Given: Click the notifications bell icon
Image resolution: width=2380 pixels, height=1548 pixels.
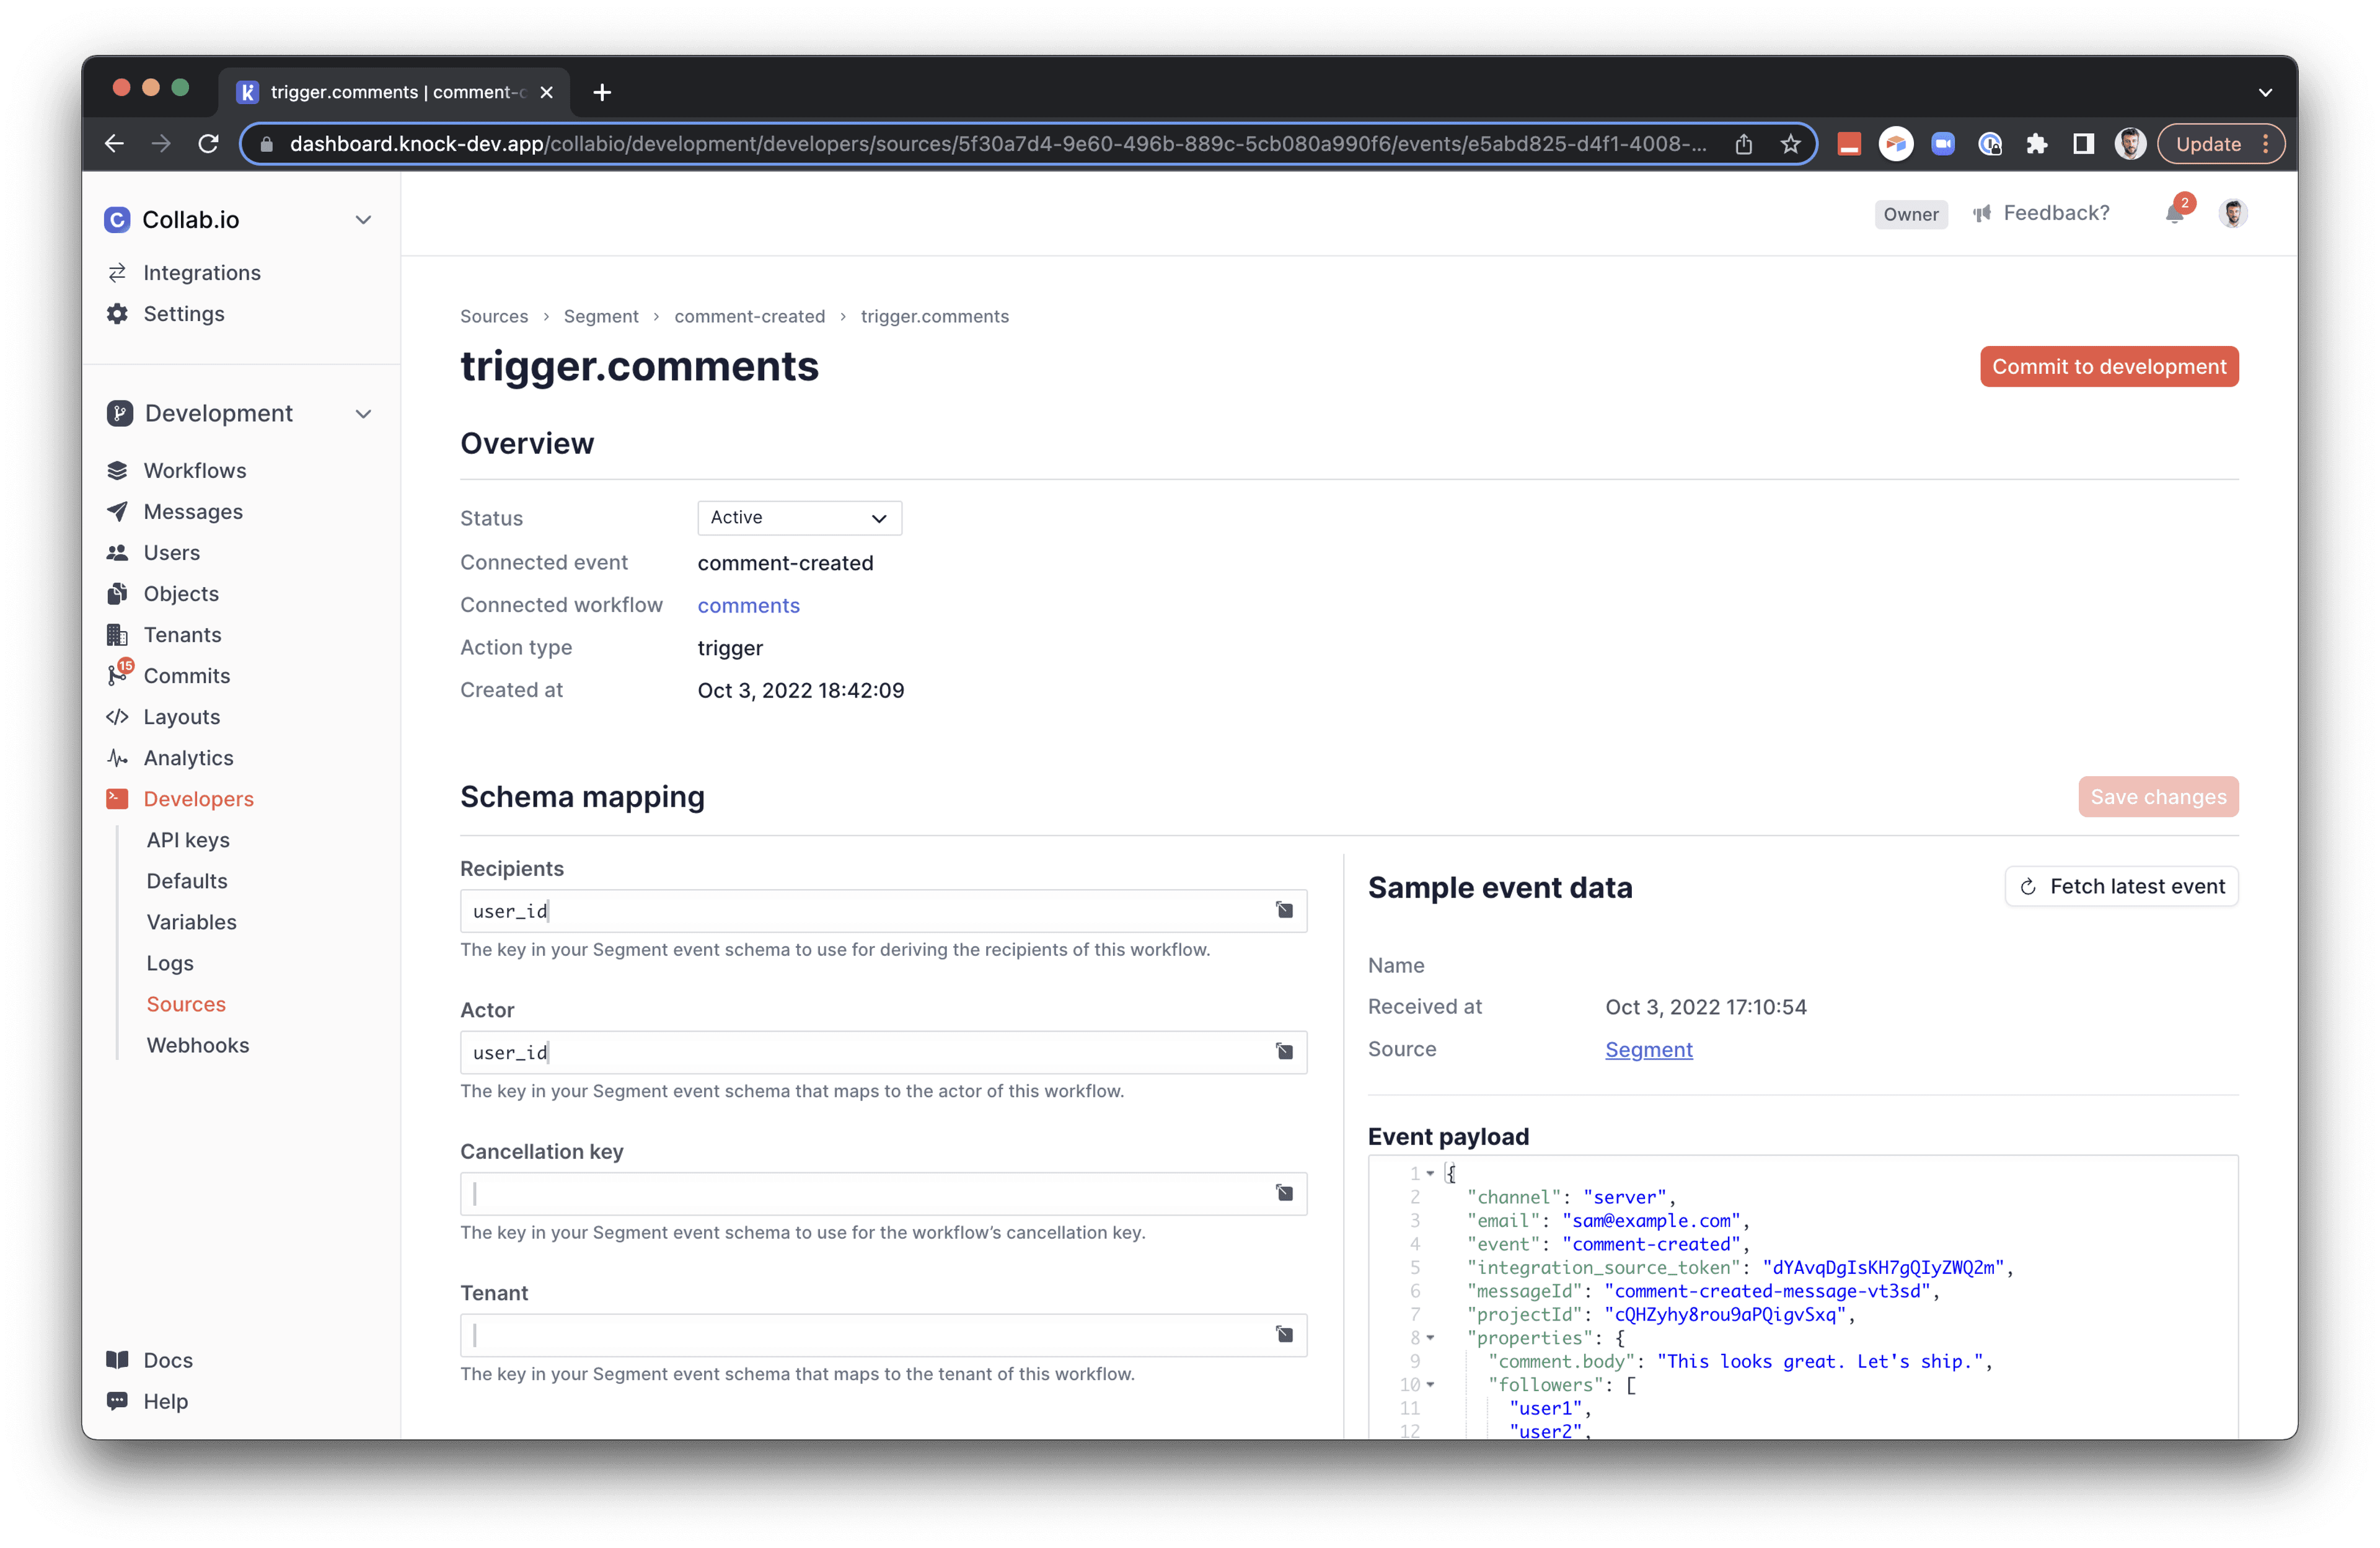Looking at the screenshot, I should pos(2174,214).
